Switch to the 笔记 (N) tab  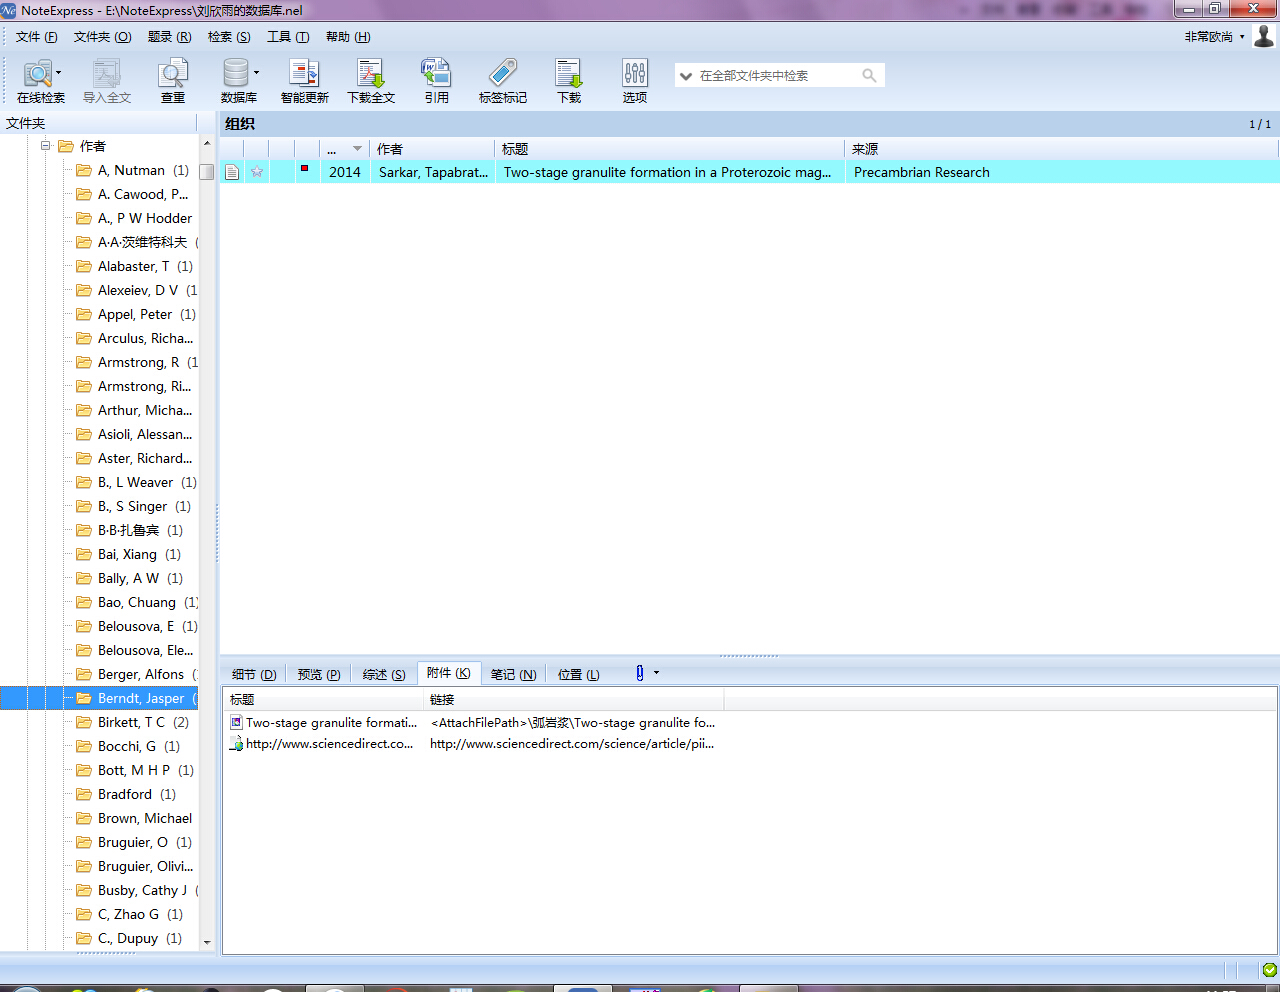pyautogui.click(x=514, y=674)
